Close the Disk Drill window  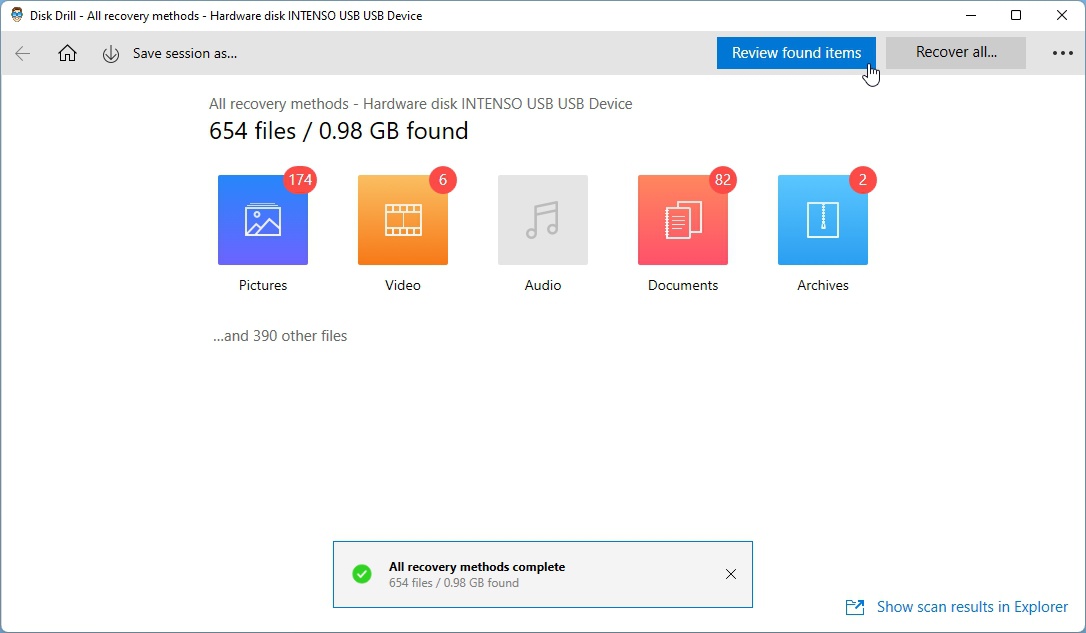click(1062, 15)
